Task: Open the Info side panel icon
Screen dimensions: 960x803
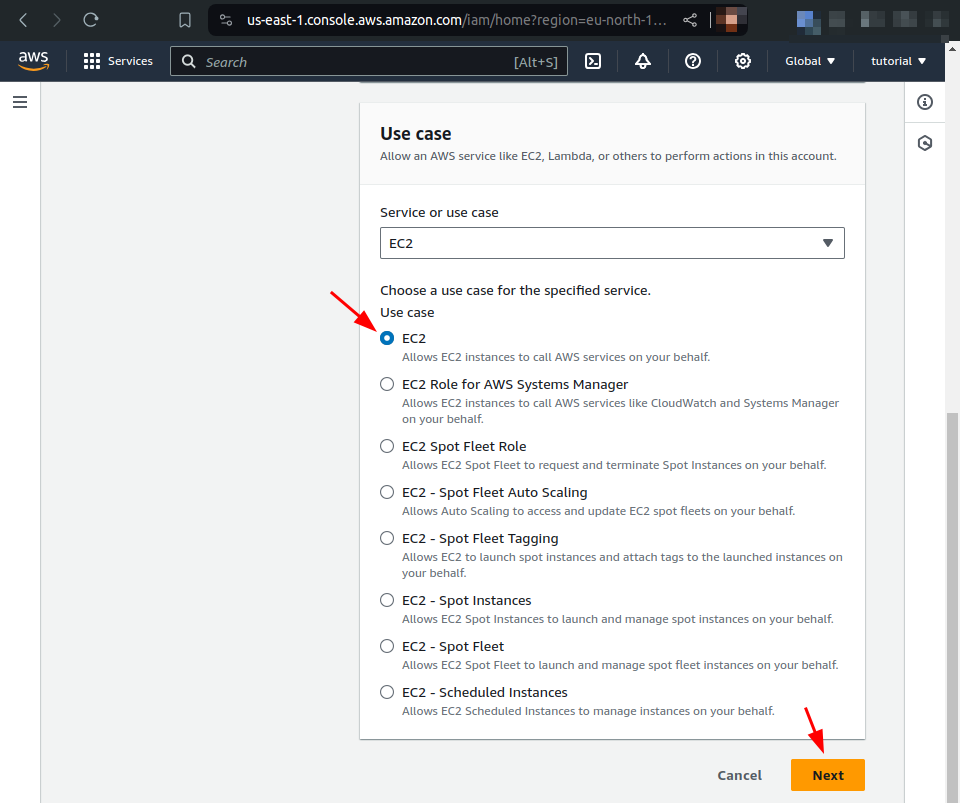Action: click(x=925, y=102)
